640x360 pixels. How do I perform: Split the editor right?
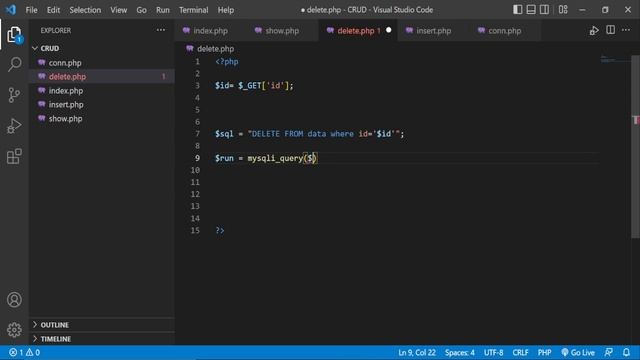[611, 30]
